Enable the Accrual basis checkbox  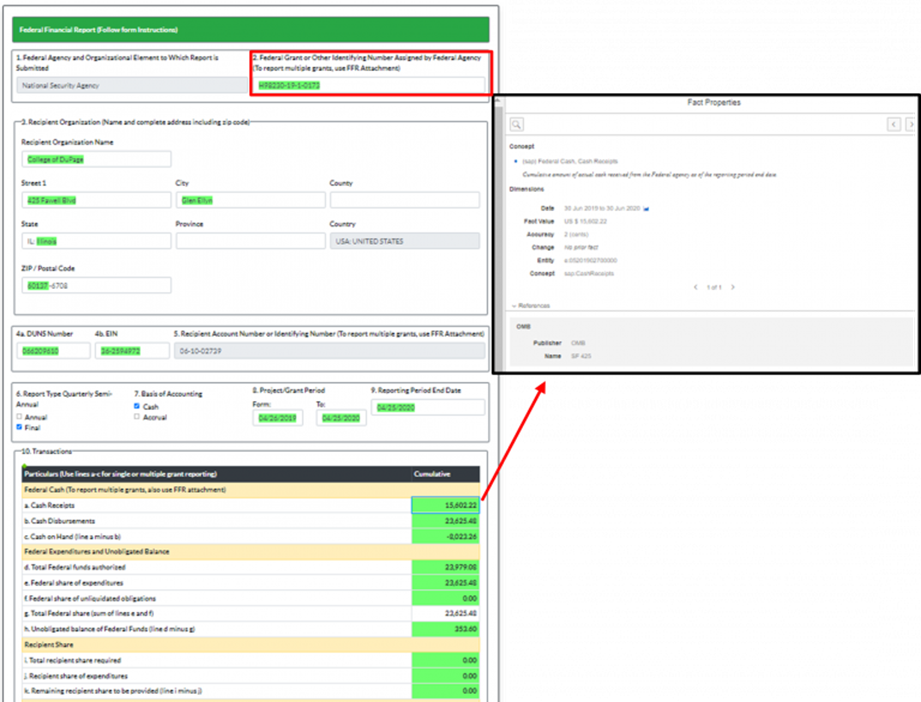[137, 417]
